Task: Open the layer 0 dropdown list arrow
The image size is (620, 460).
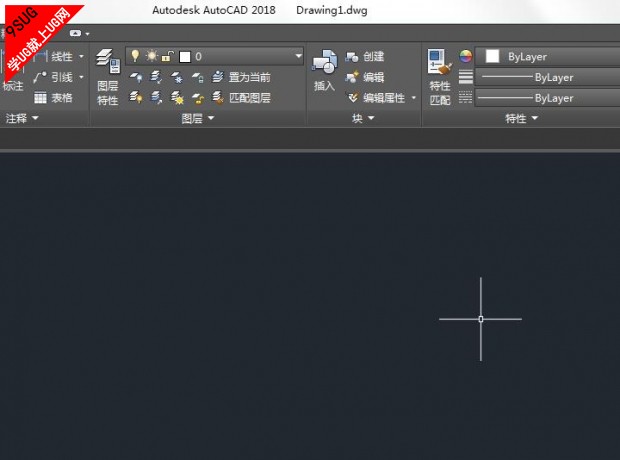Action: (x=299, y=56)
